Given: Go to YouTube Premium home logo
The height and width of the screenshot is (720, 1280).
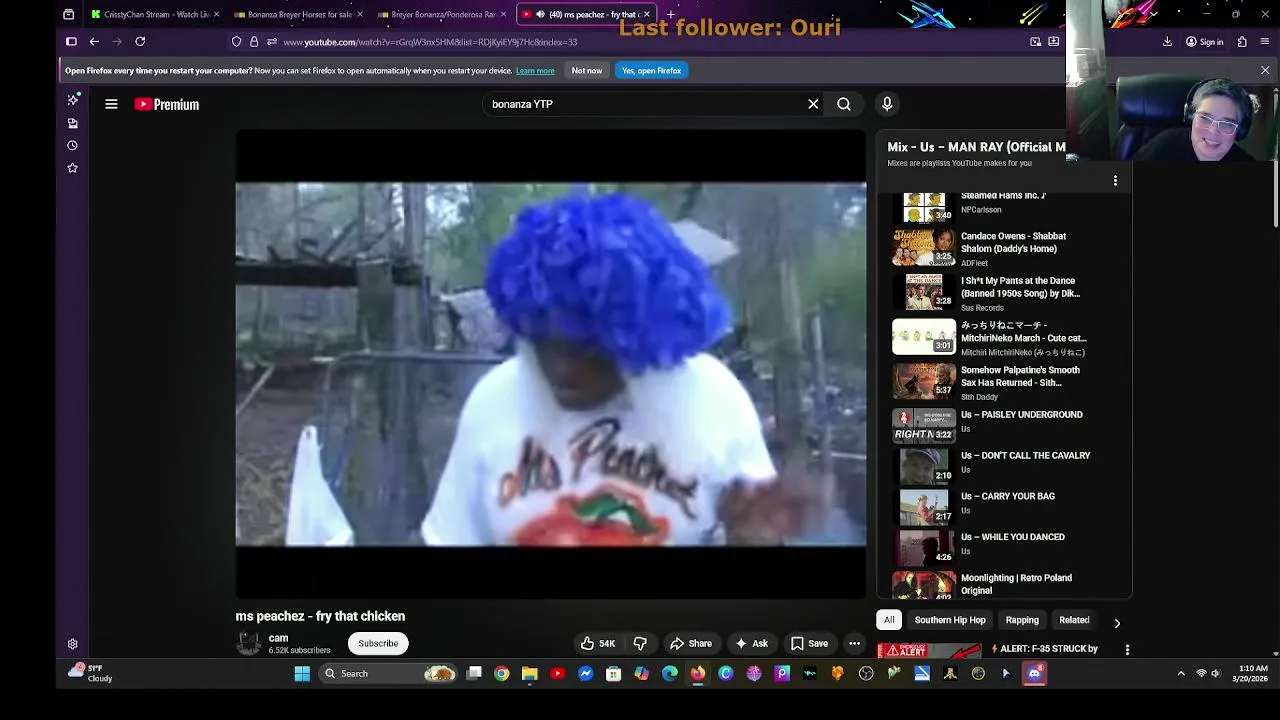Looking at the screenshot, I should tap(167, 104).
